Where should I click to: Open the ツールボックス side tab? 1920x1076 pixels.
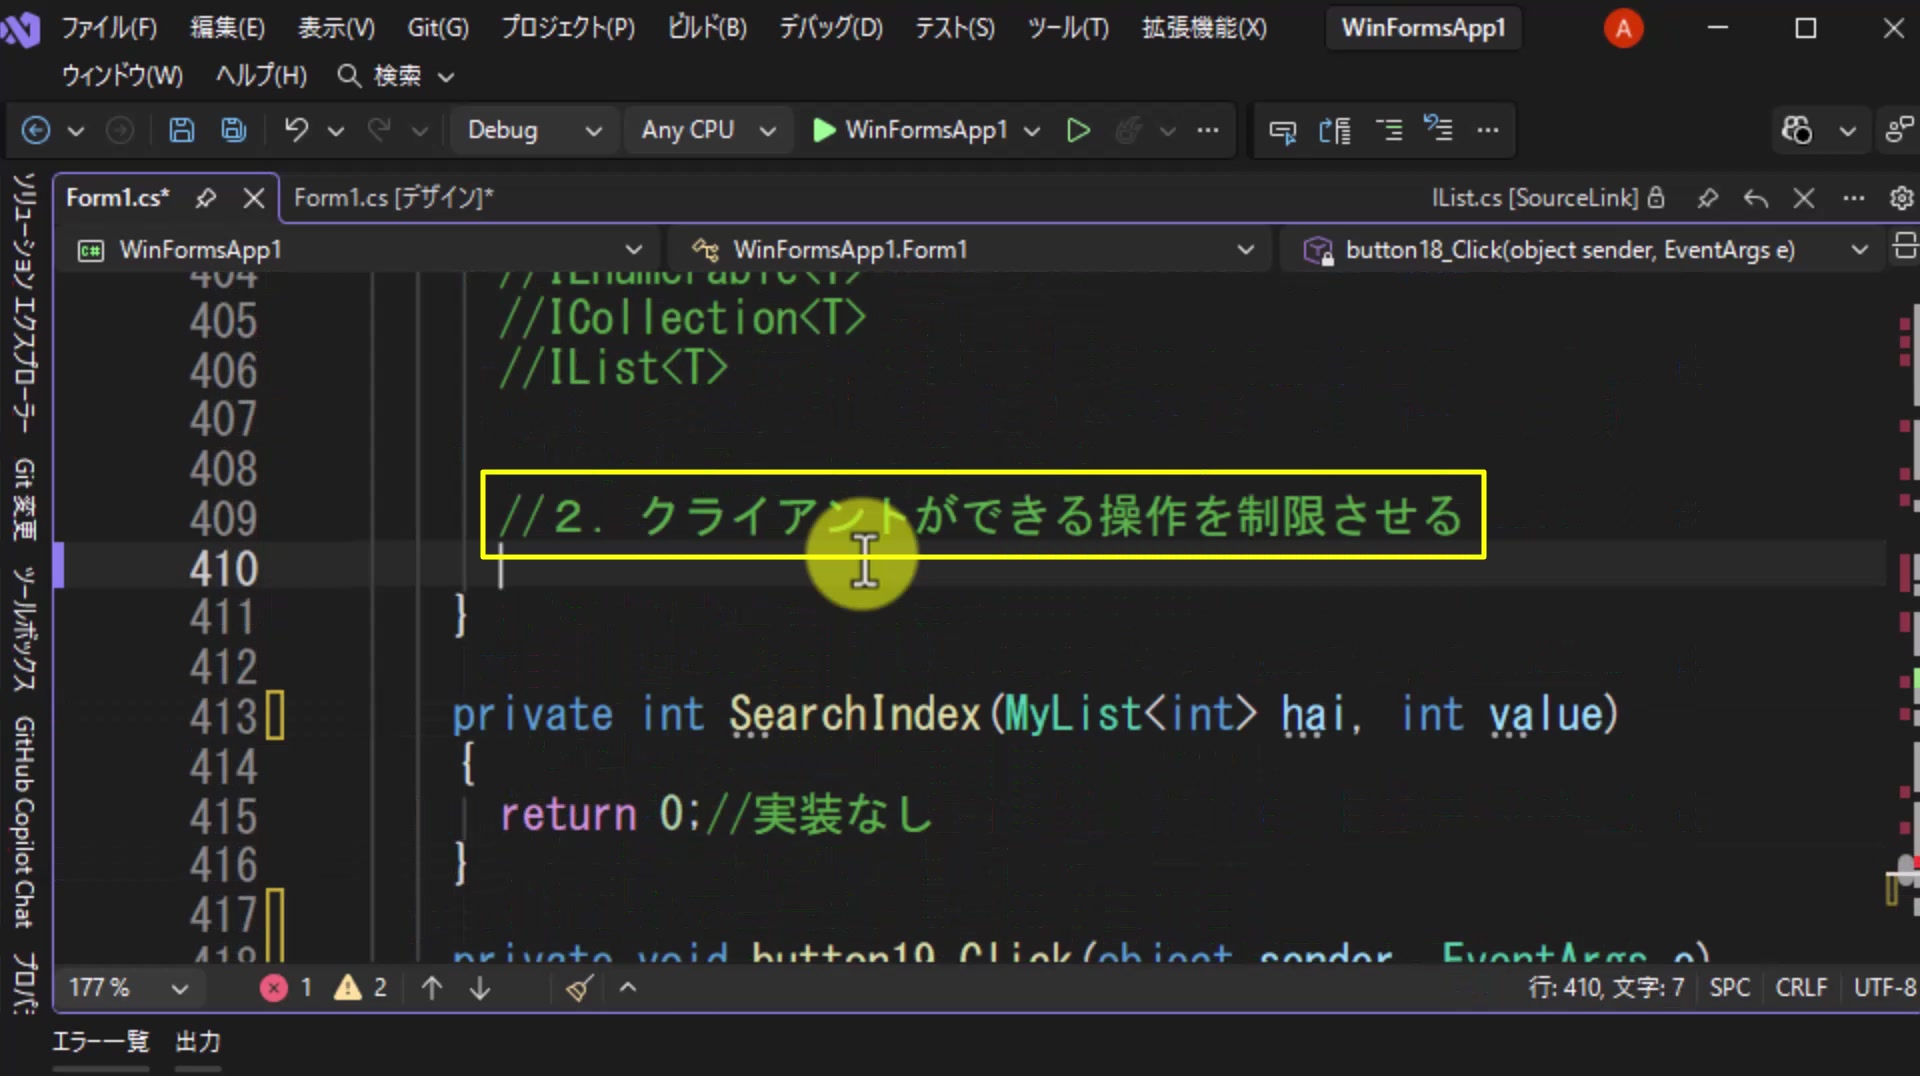24,628
